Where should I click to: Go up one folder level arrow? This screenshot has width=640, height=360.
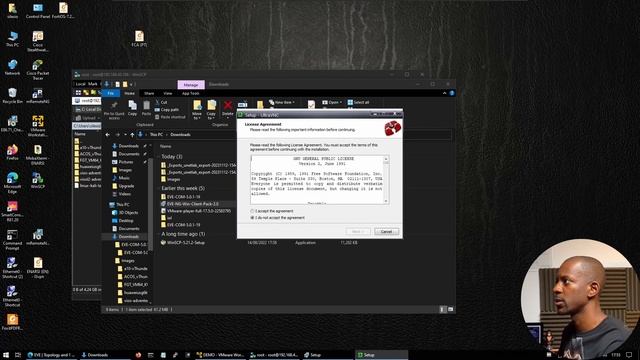click(x=132, y=135)
